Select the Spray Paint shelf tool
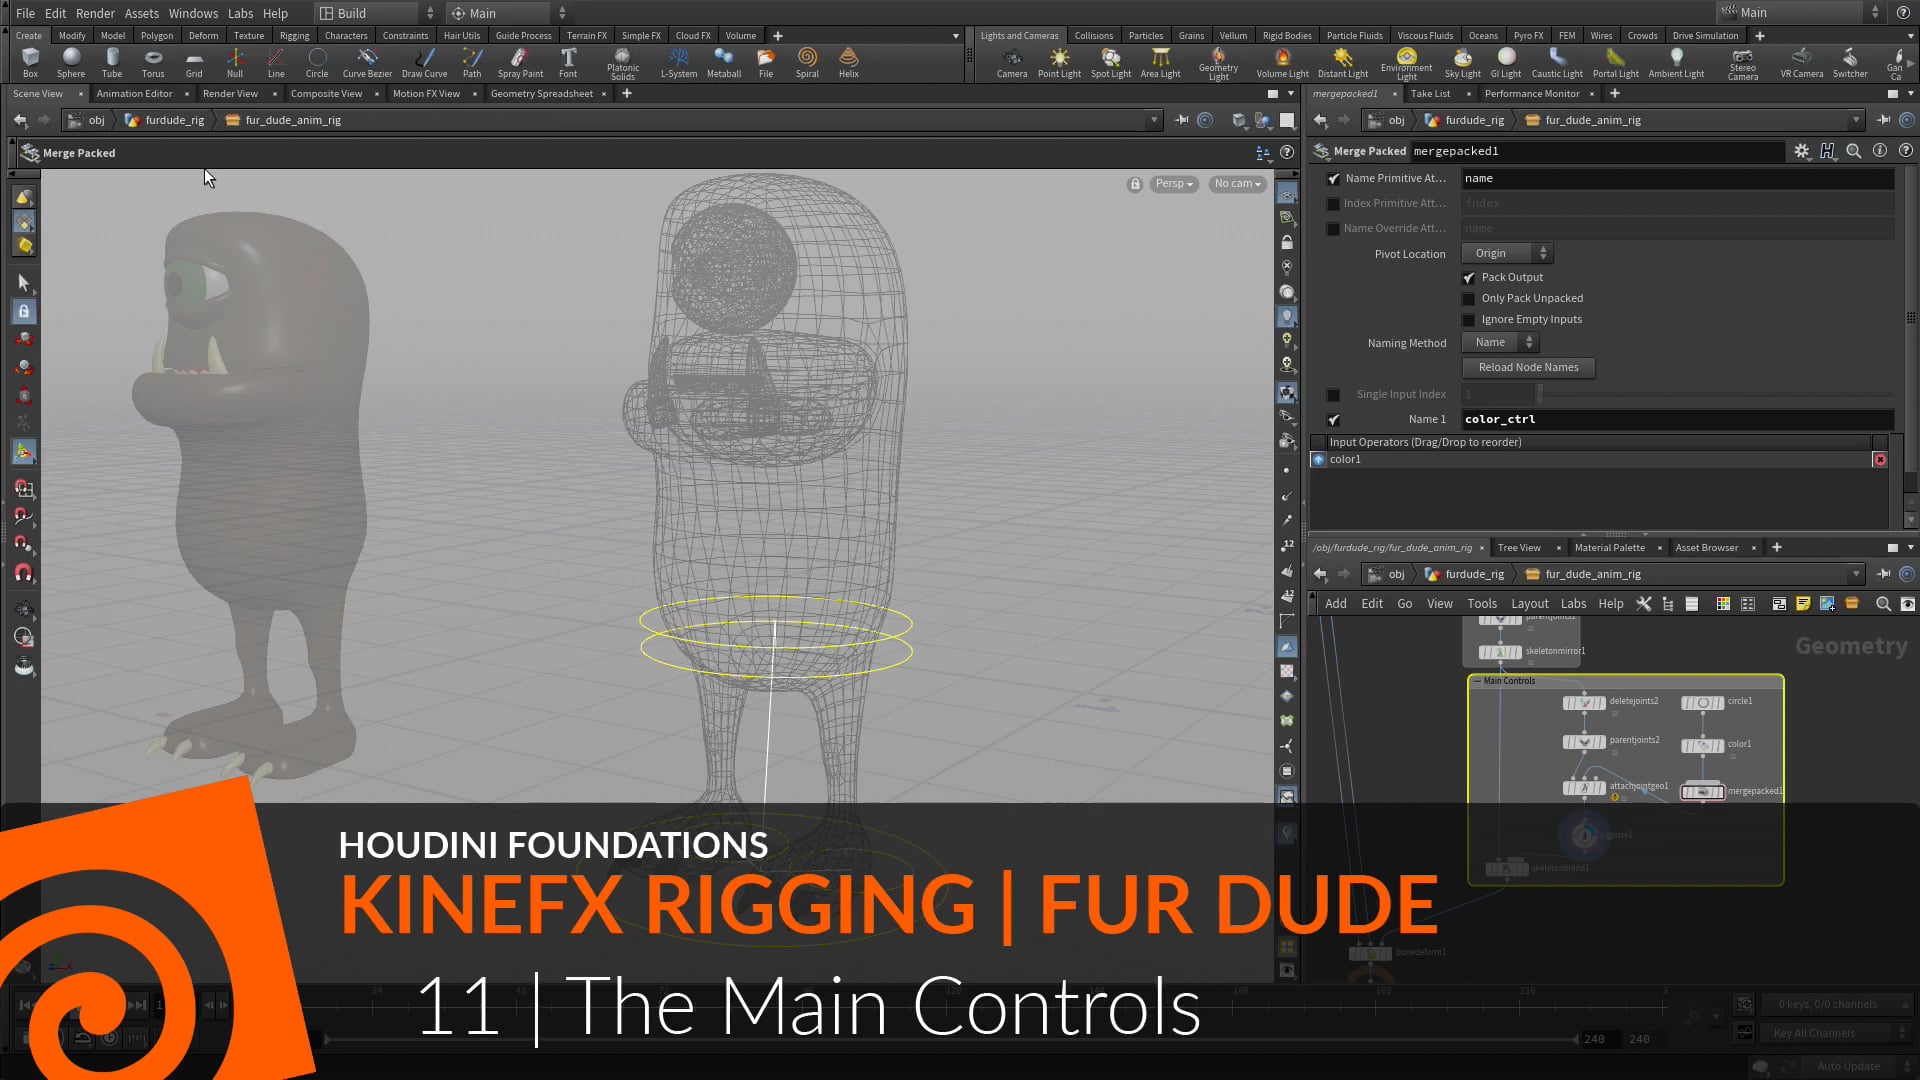Image resolution: width=1920 pixels, height=1080 pixels. (519, 63)
